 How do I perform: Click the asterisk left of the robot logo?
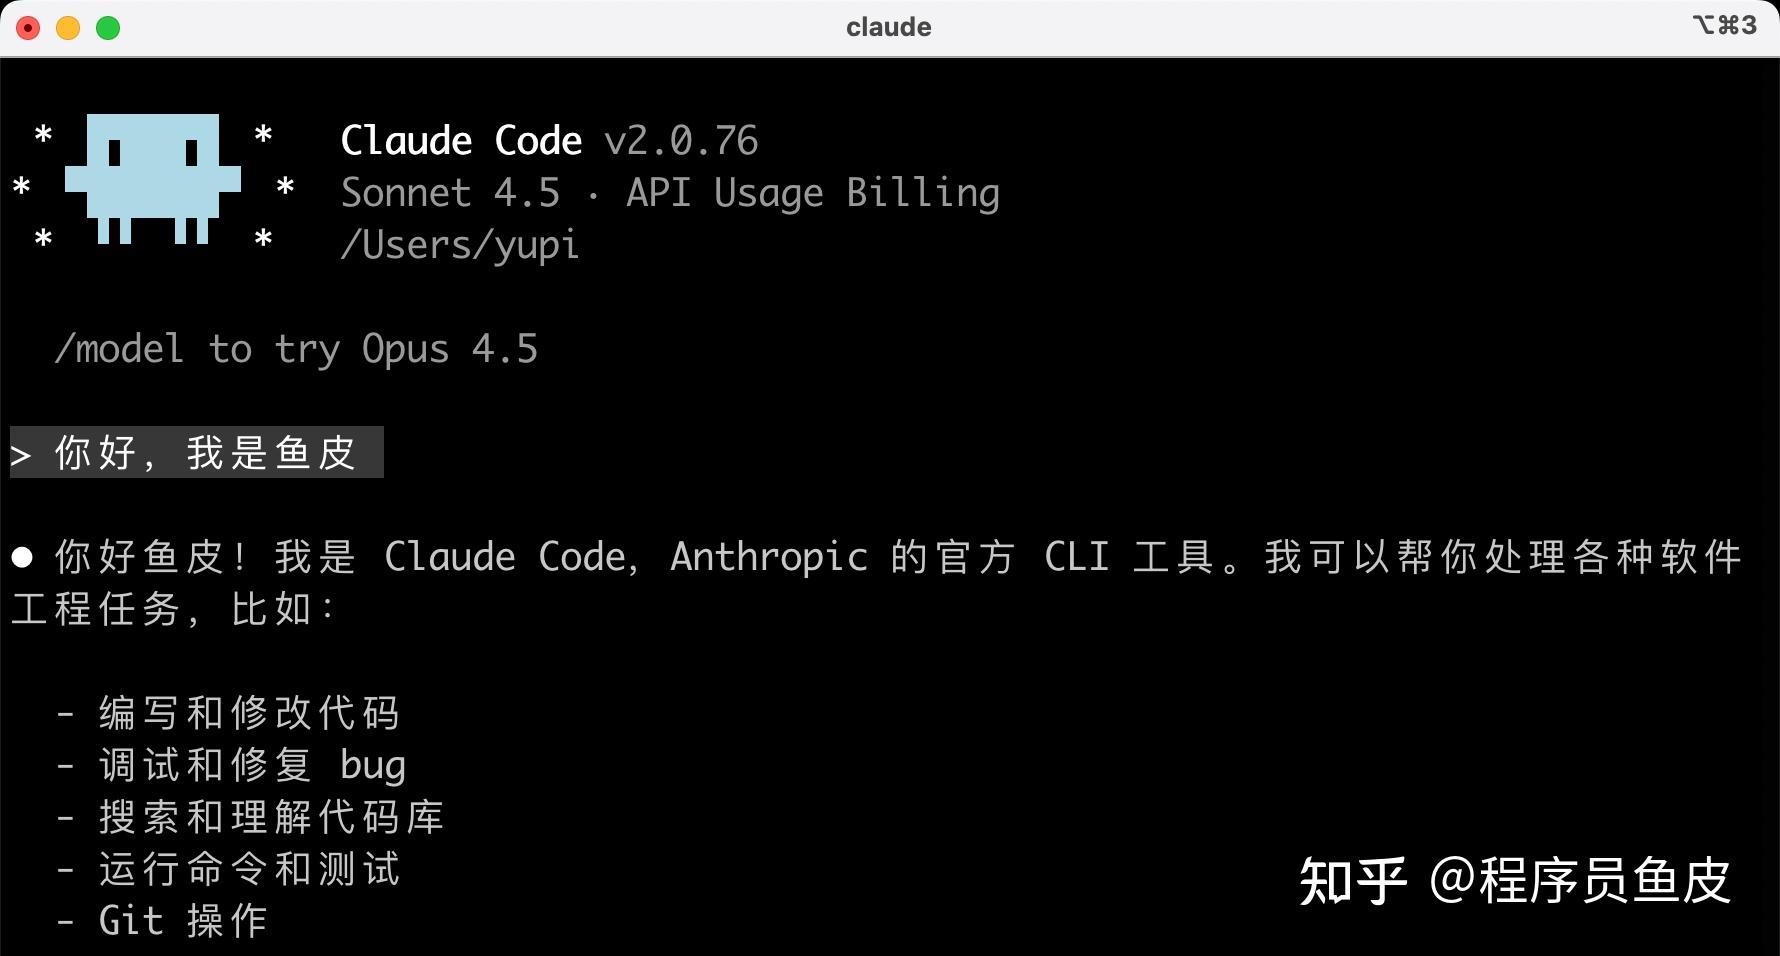point(20,188)
